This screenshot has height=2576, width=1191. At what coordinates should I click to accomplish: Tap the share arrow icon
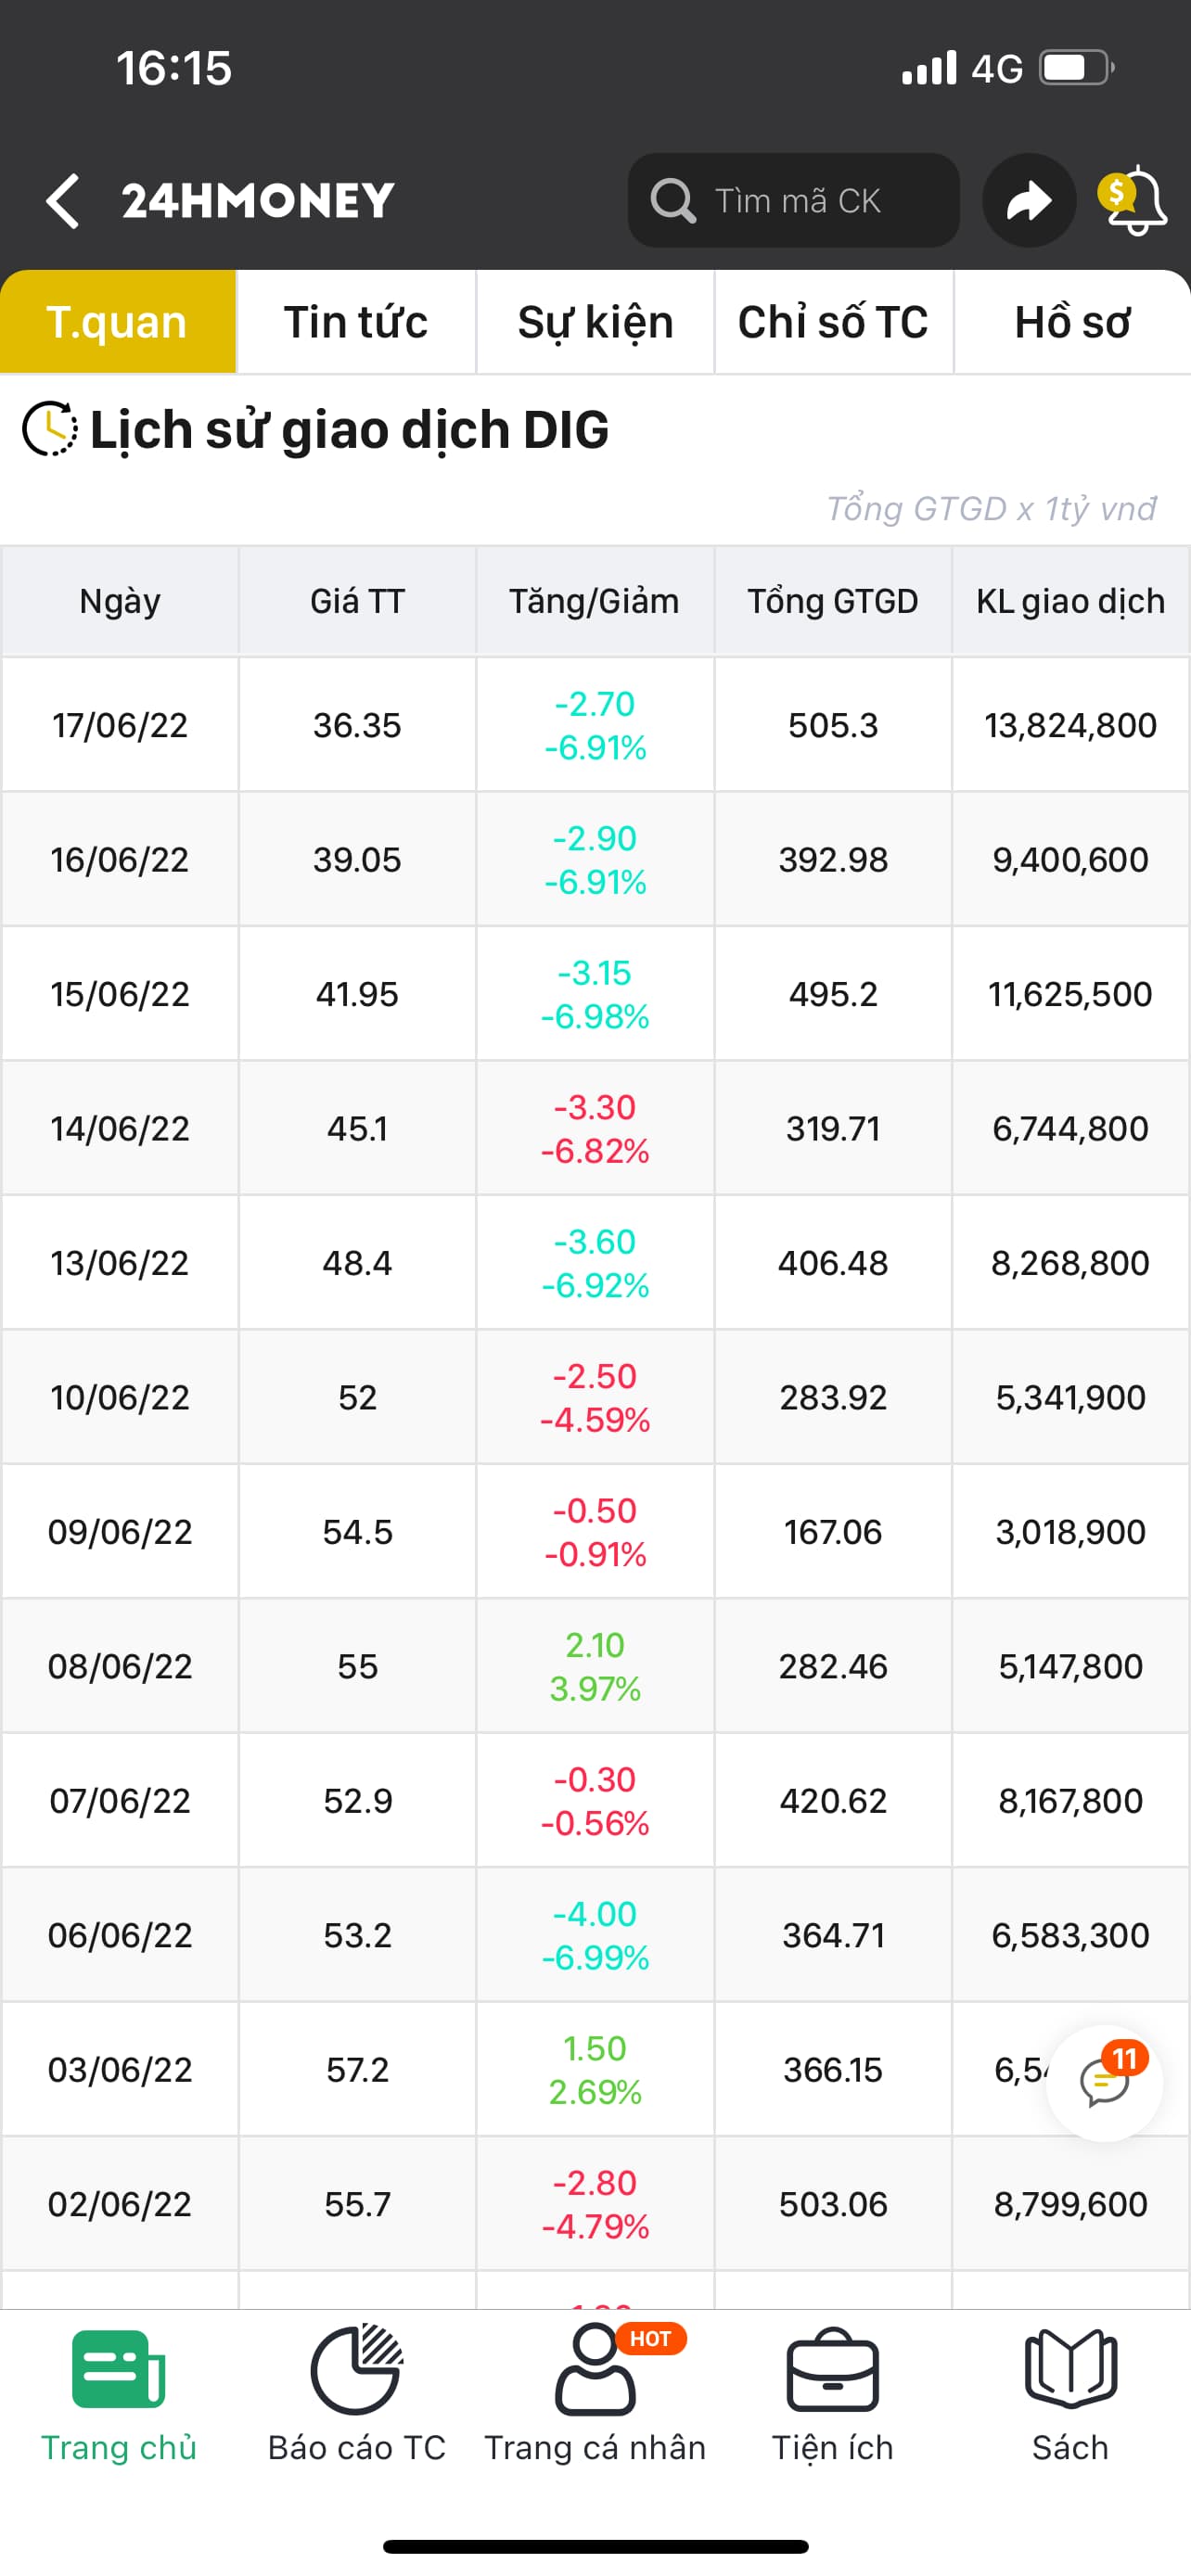tap(1028, 201)
